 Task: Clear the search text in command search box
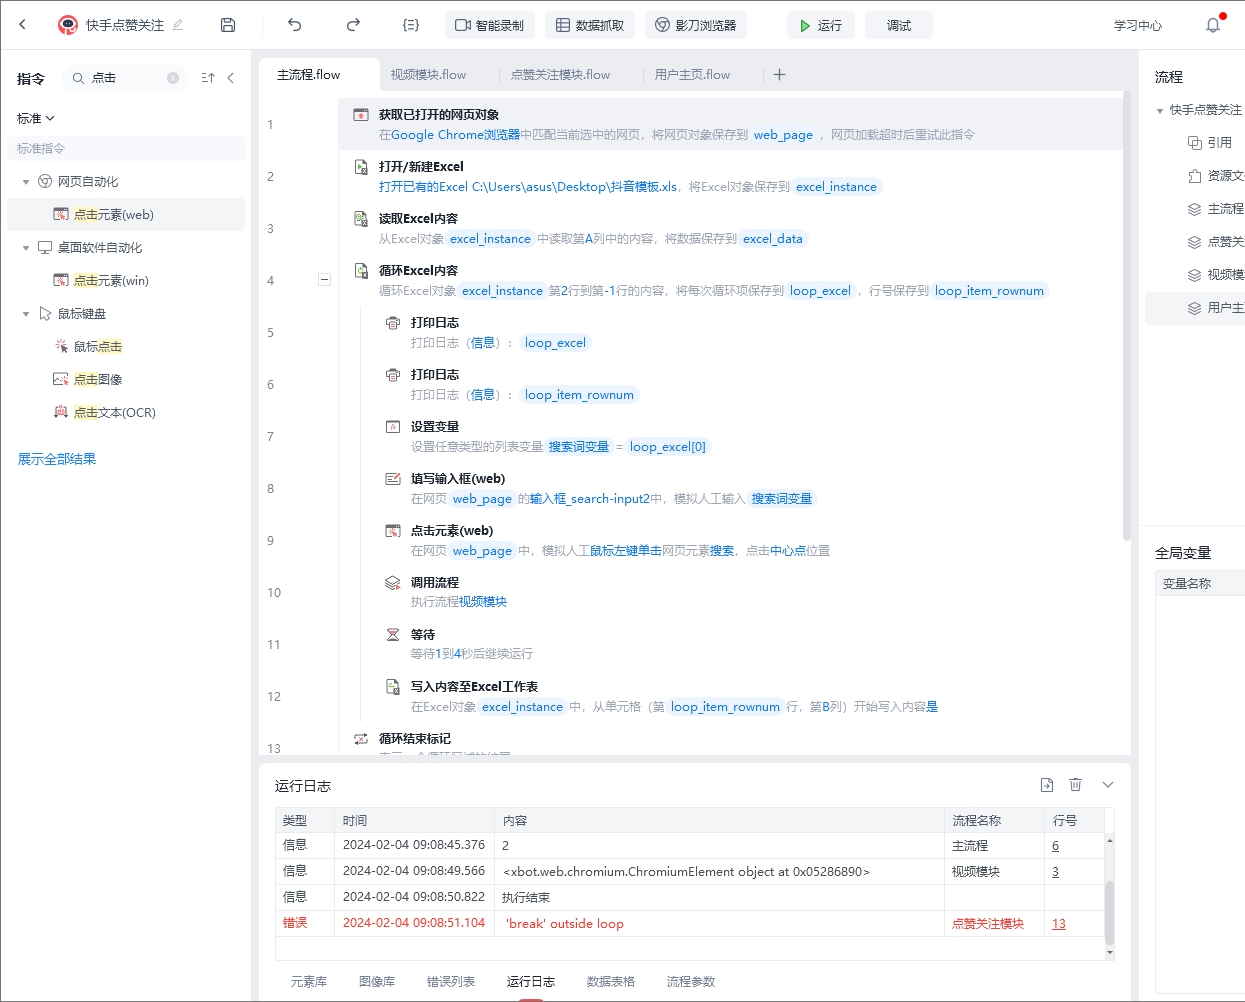point(173,78)
